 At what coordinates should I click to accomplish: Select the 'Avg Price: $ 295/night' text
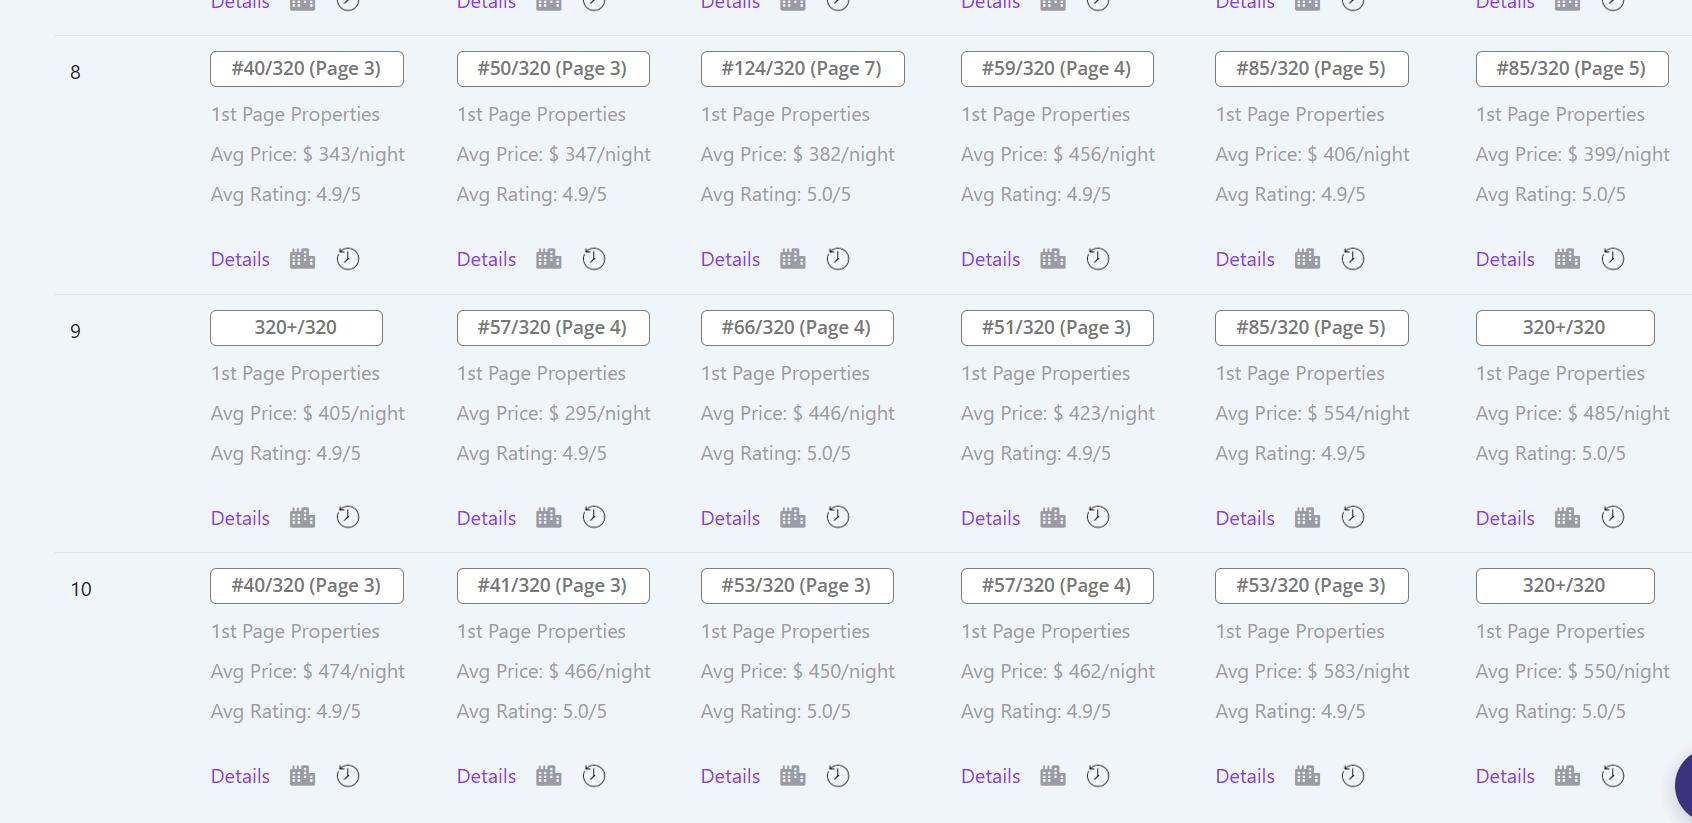click(554, 414)
